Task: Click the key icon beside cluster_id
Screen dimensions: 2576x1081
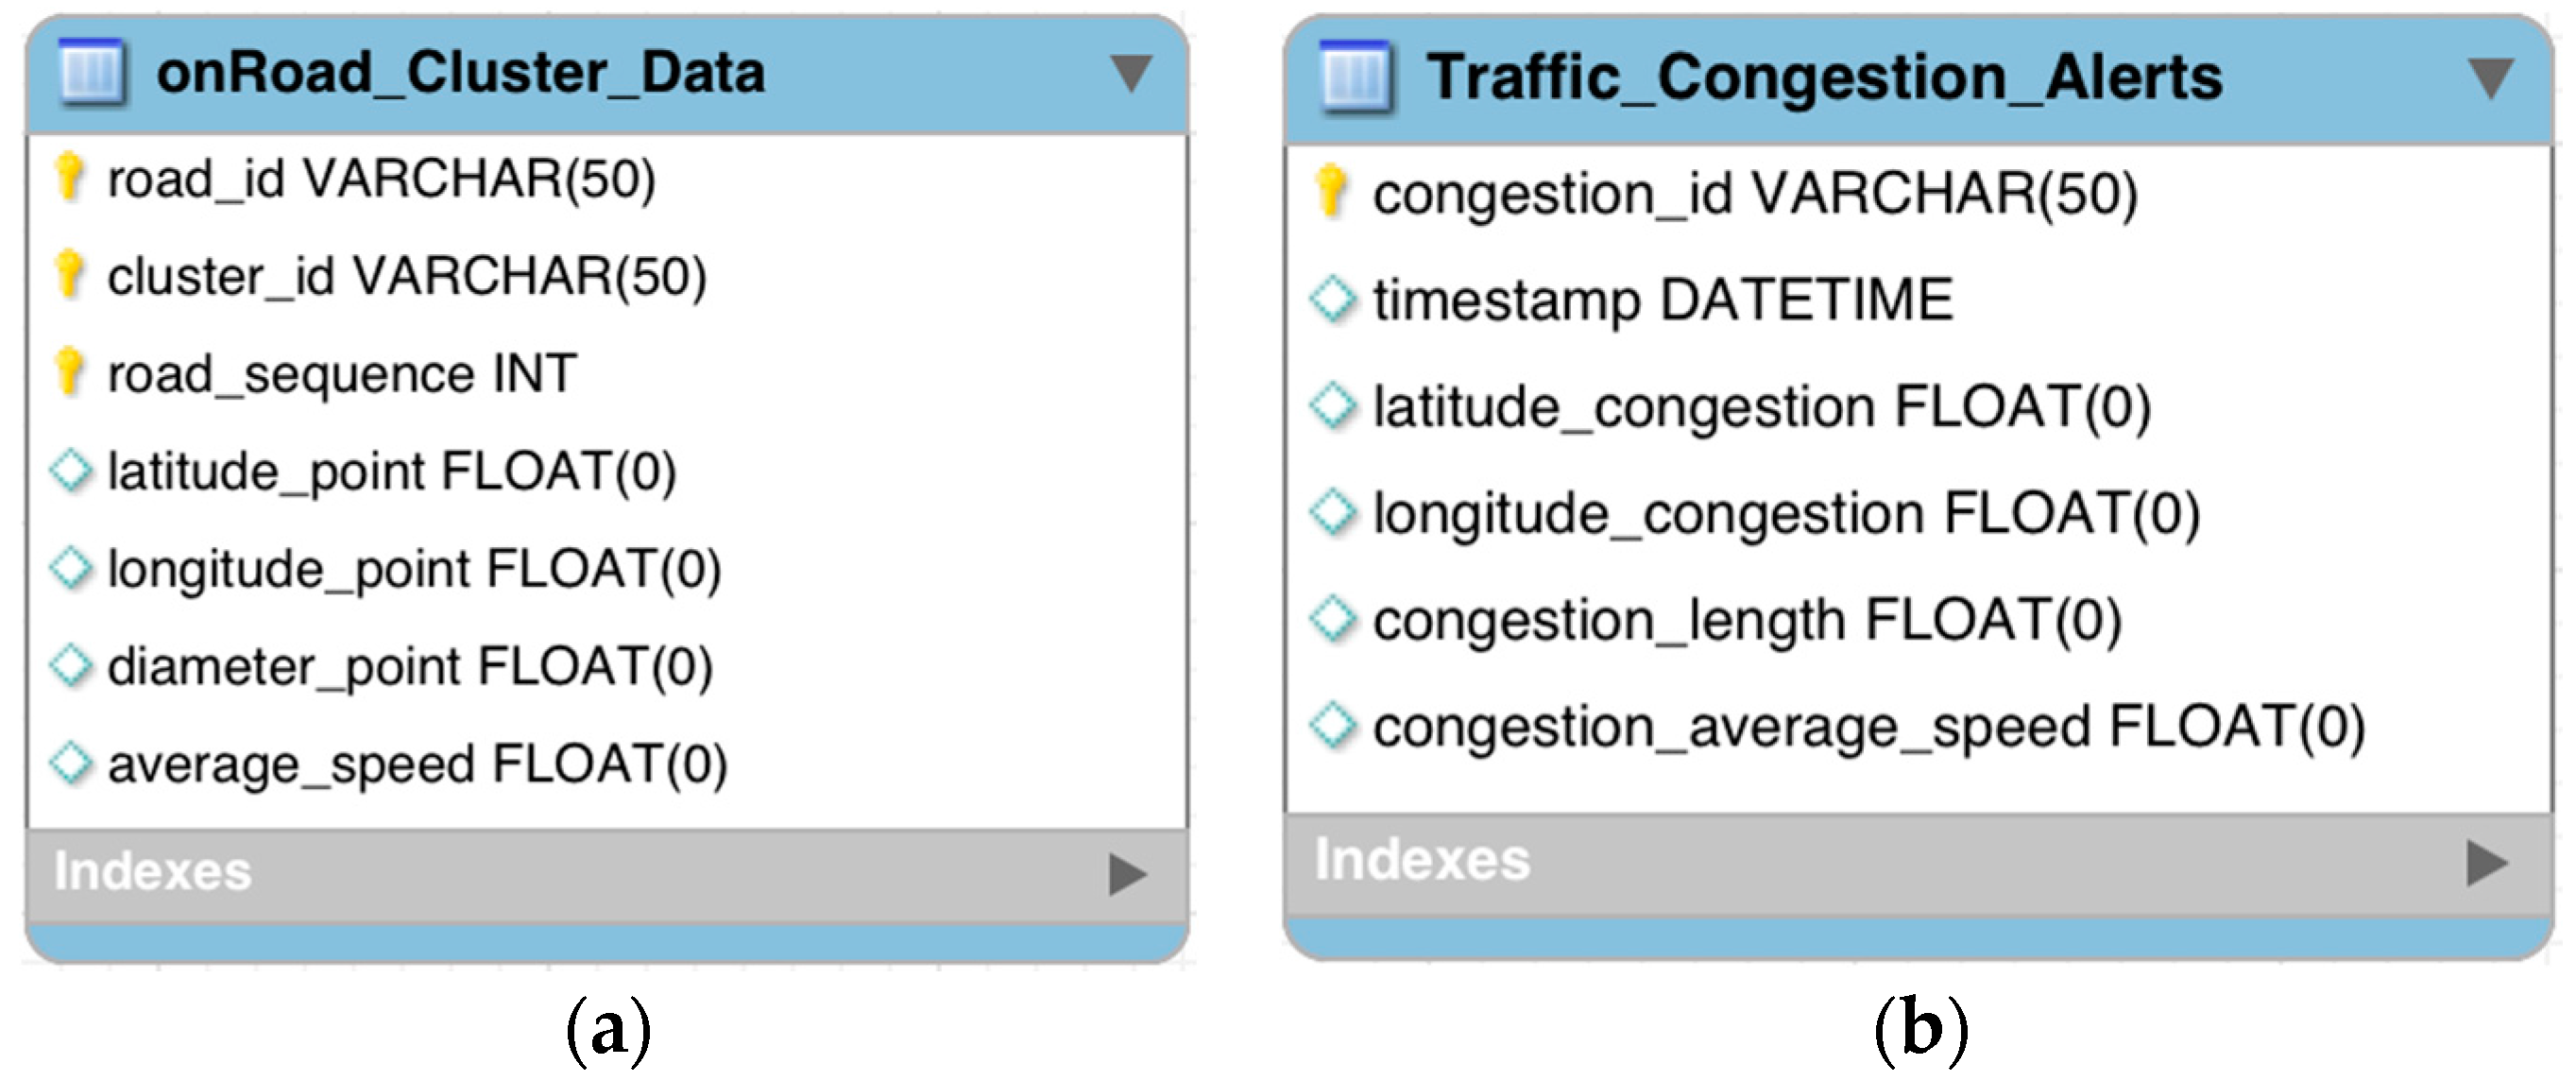Action: coord(69,274)
